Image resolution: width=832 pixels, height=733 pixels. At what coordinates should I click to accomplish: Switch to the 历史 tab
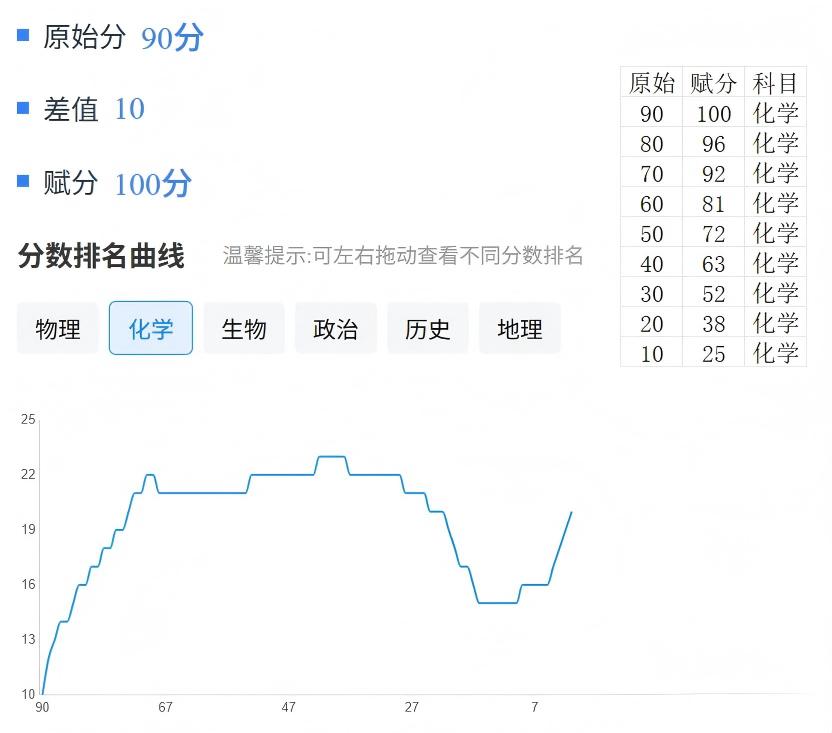click(427, 329)
